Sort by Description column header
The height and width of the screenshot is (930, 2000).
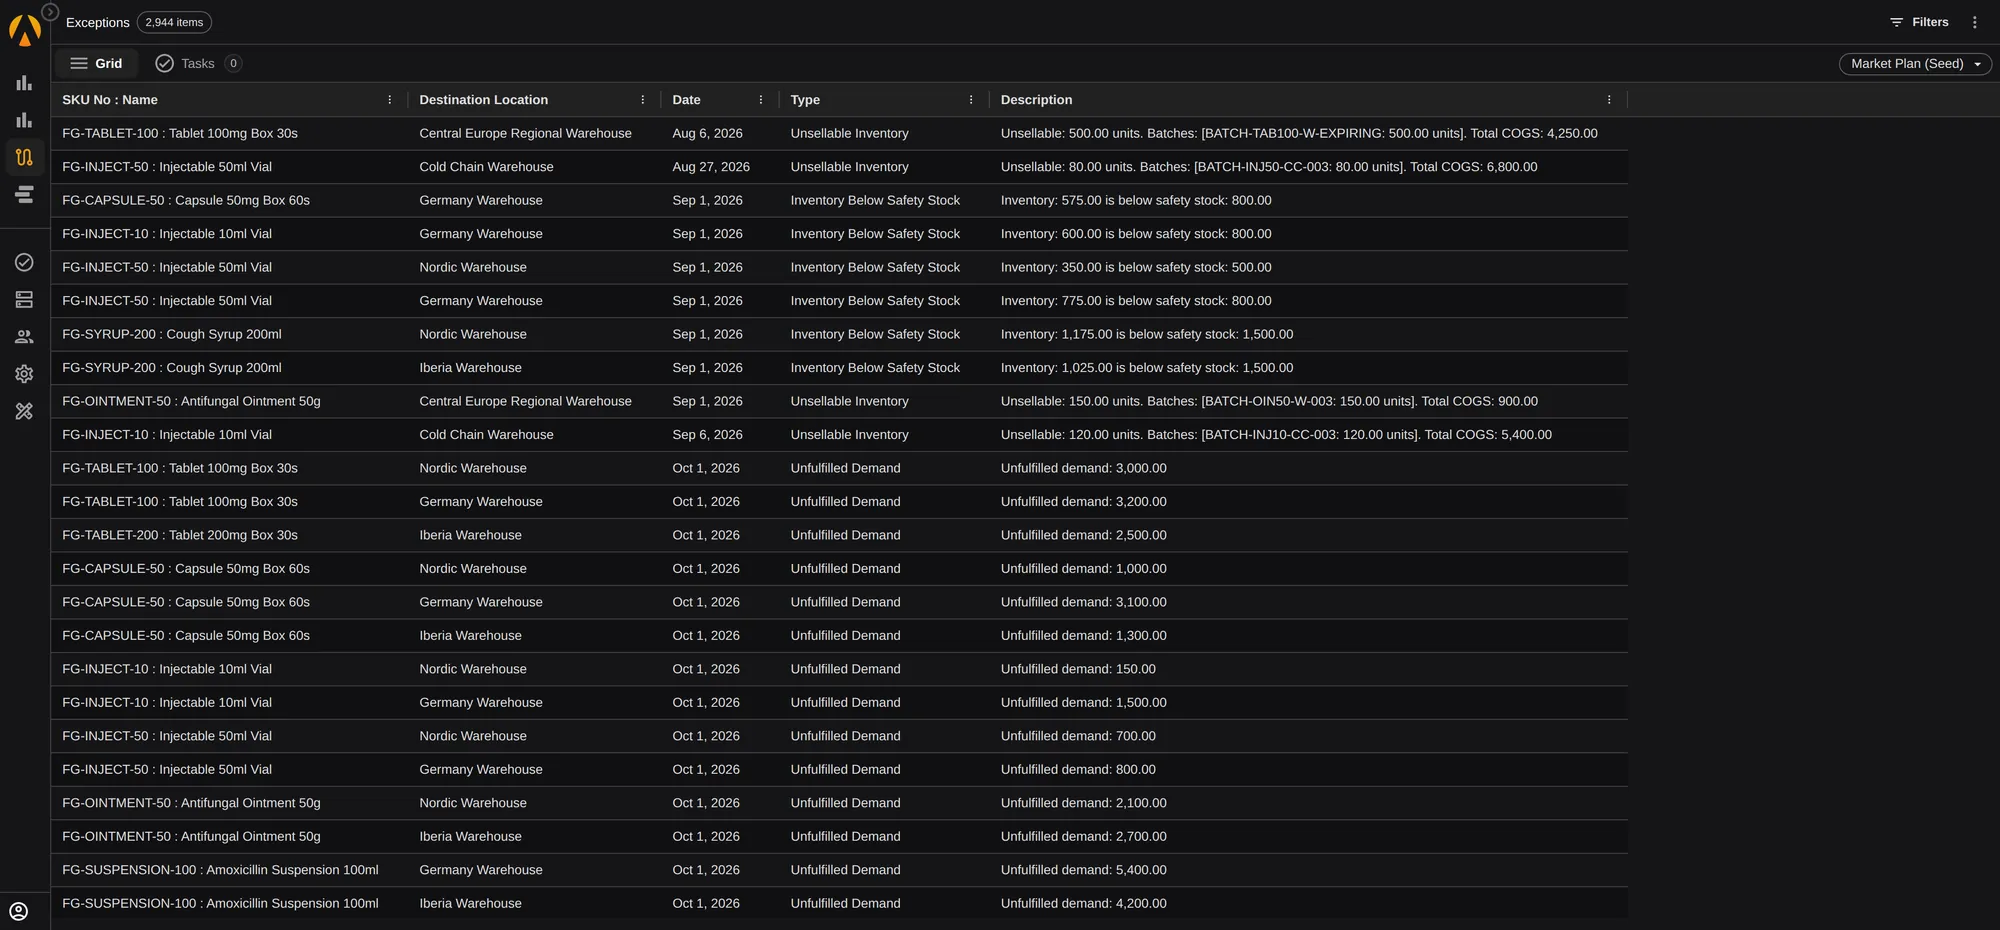point(1036,100)
